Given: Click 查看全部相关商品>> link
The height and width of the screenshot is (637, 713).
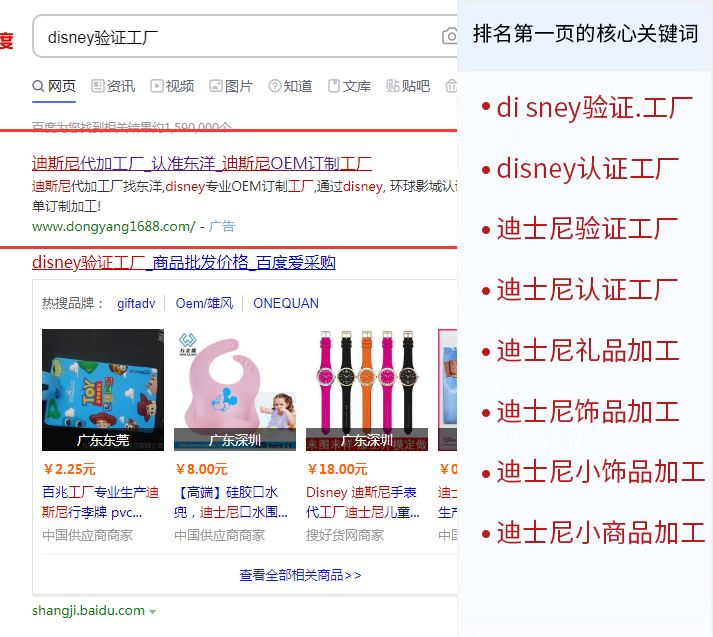Looking at the screenshot, I should [x=300, y=575].
